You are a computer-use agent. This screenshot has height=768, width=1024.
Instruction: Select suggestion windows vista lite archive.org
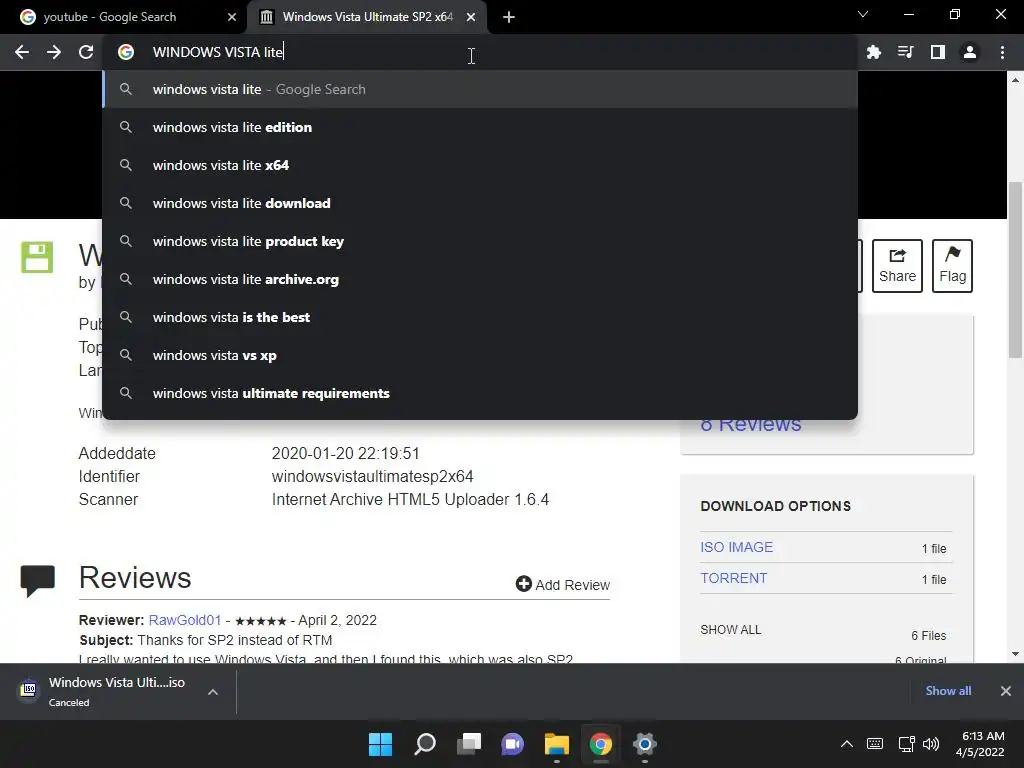point(480,280)
